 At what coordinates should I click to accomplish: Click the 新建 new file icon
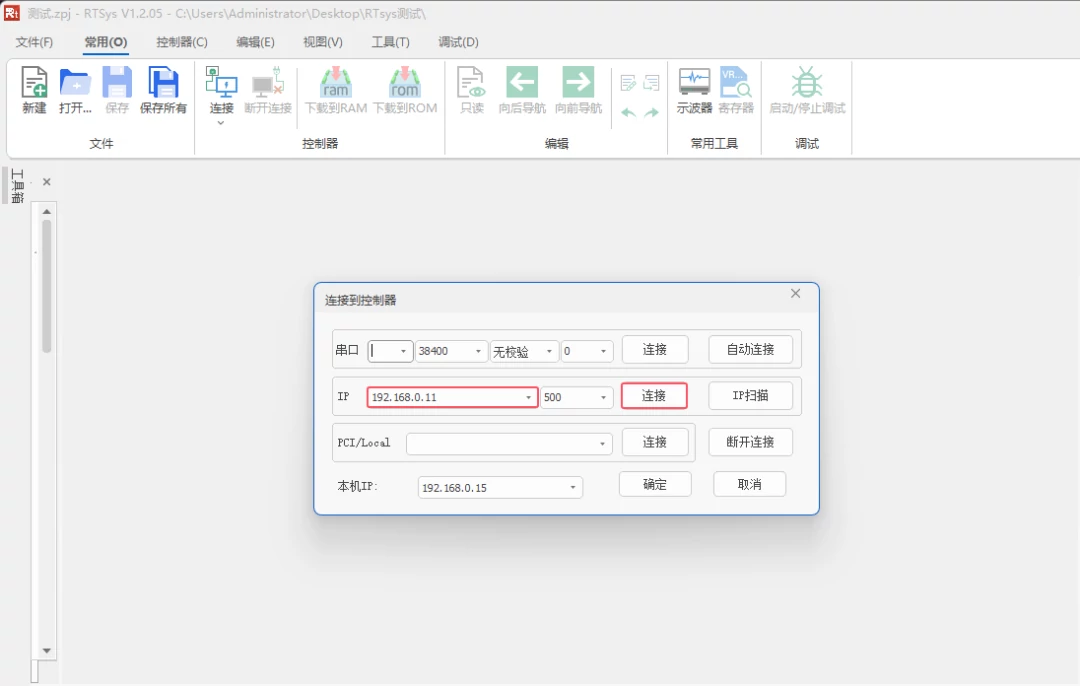click(x=34, y=90)
